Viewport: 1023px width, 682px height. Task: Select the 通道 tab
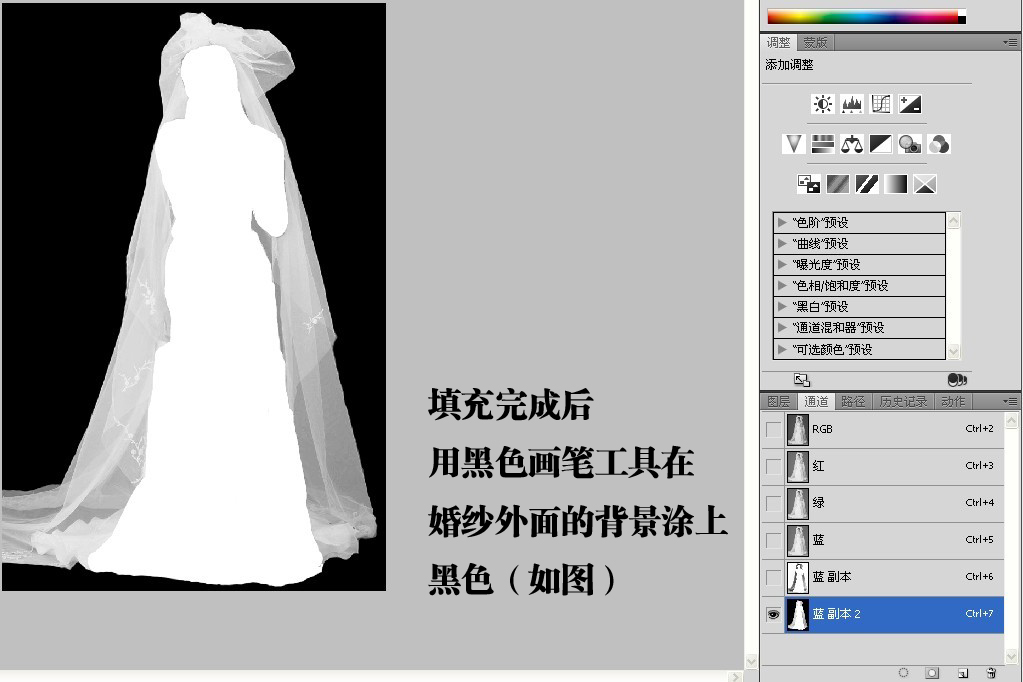pyautogui.click(x=816, y=401)
